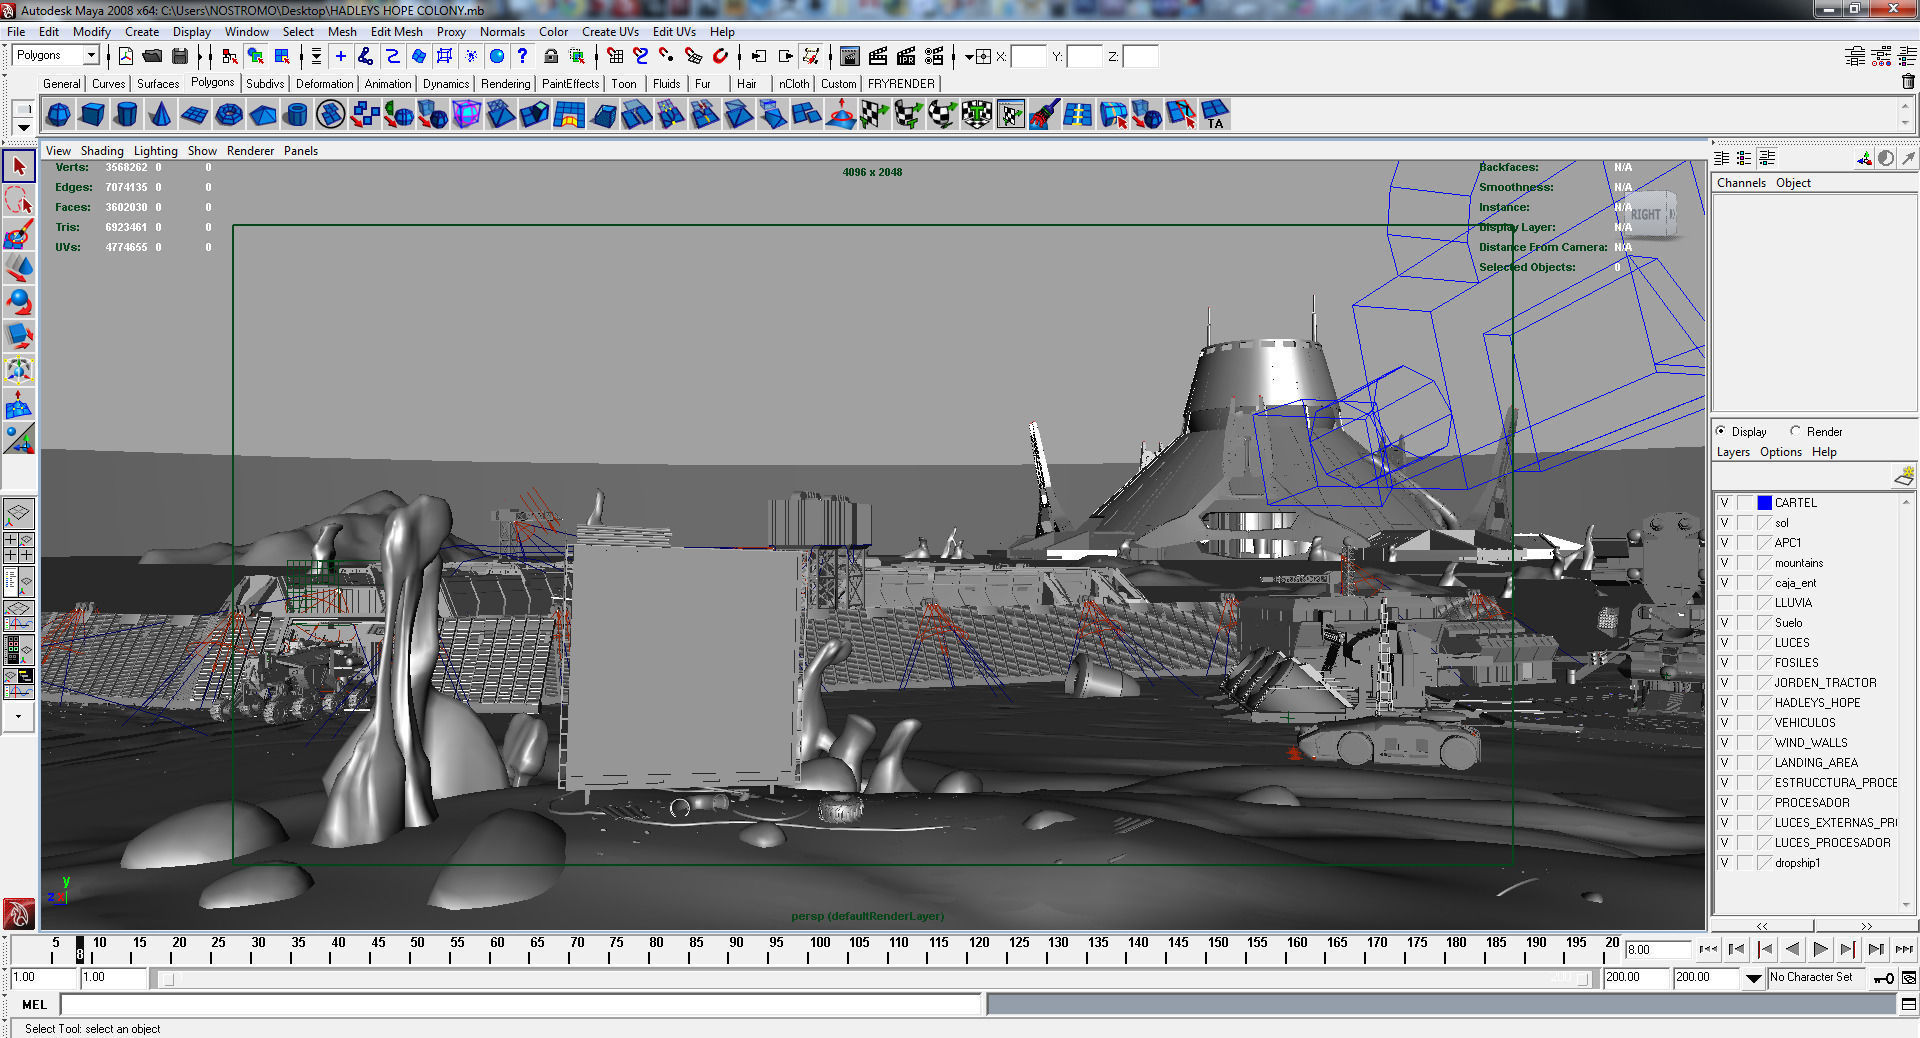Toggle visibility of the APC1 layer
1920x1038 pixels.
pyautogui.click(x=1724, y=543)
